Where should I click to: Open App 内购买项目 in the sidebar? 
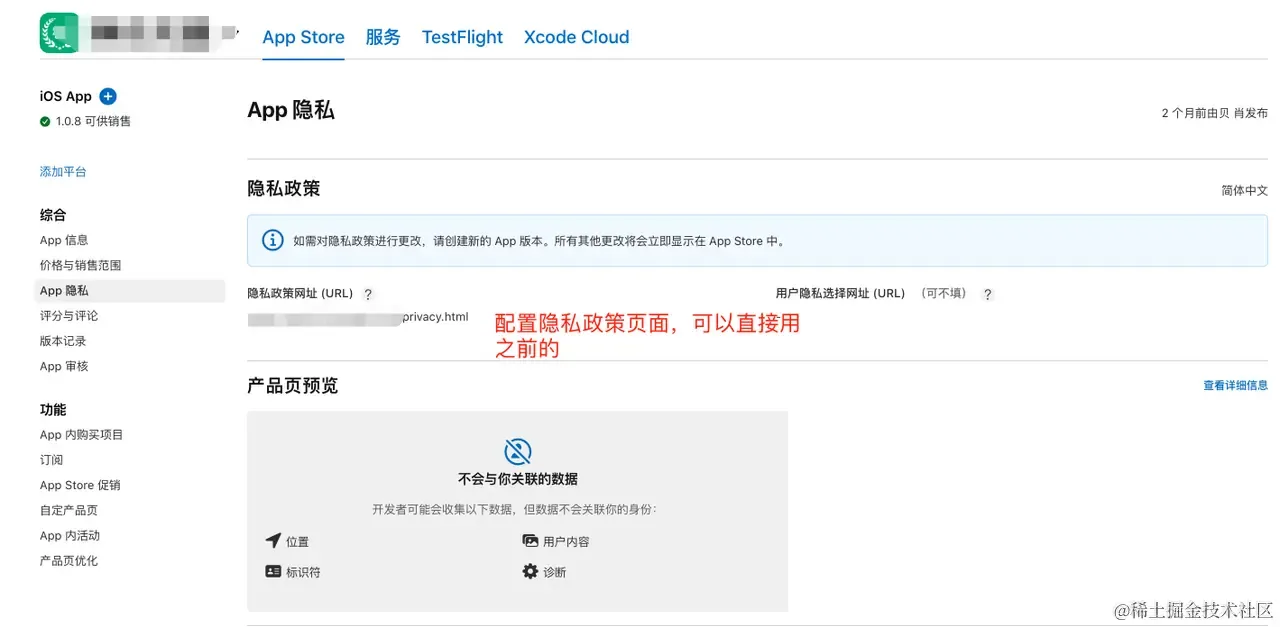tap(81, 435)
